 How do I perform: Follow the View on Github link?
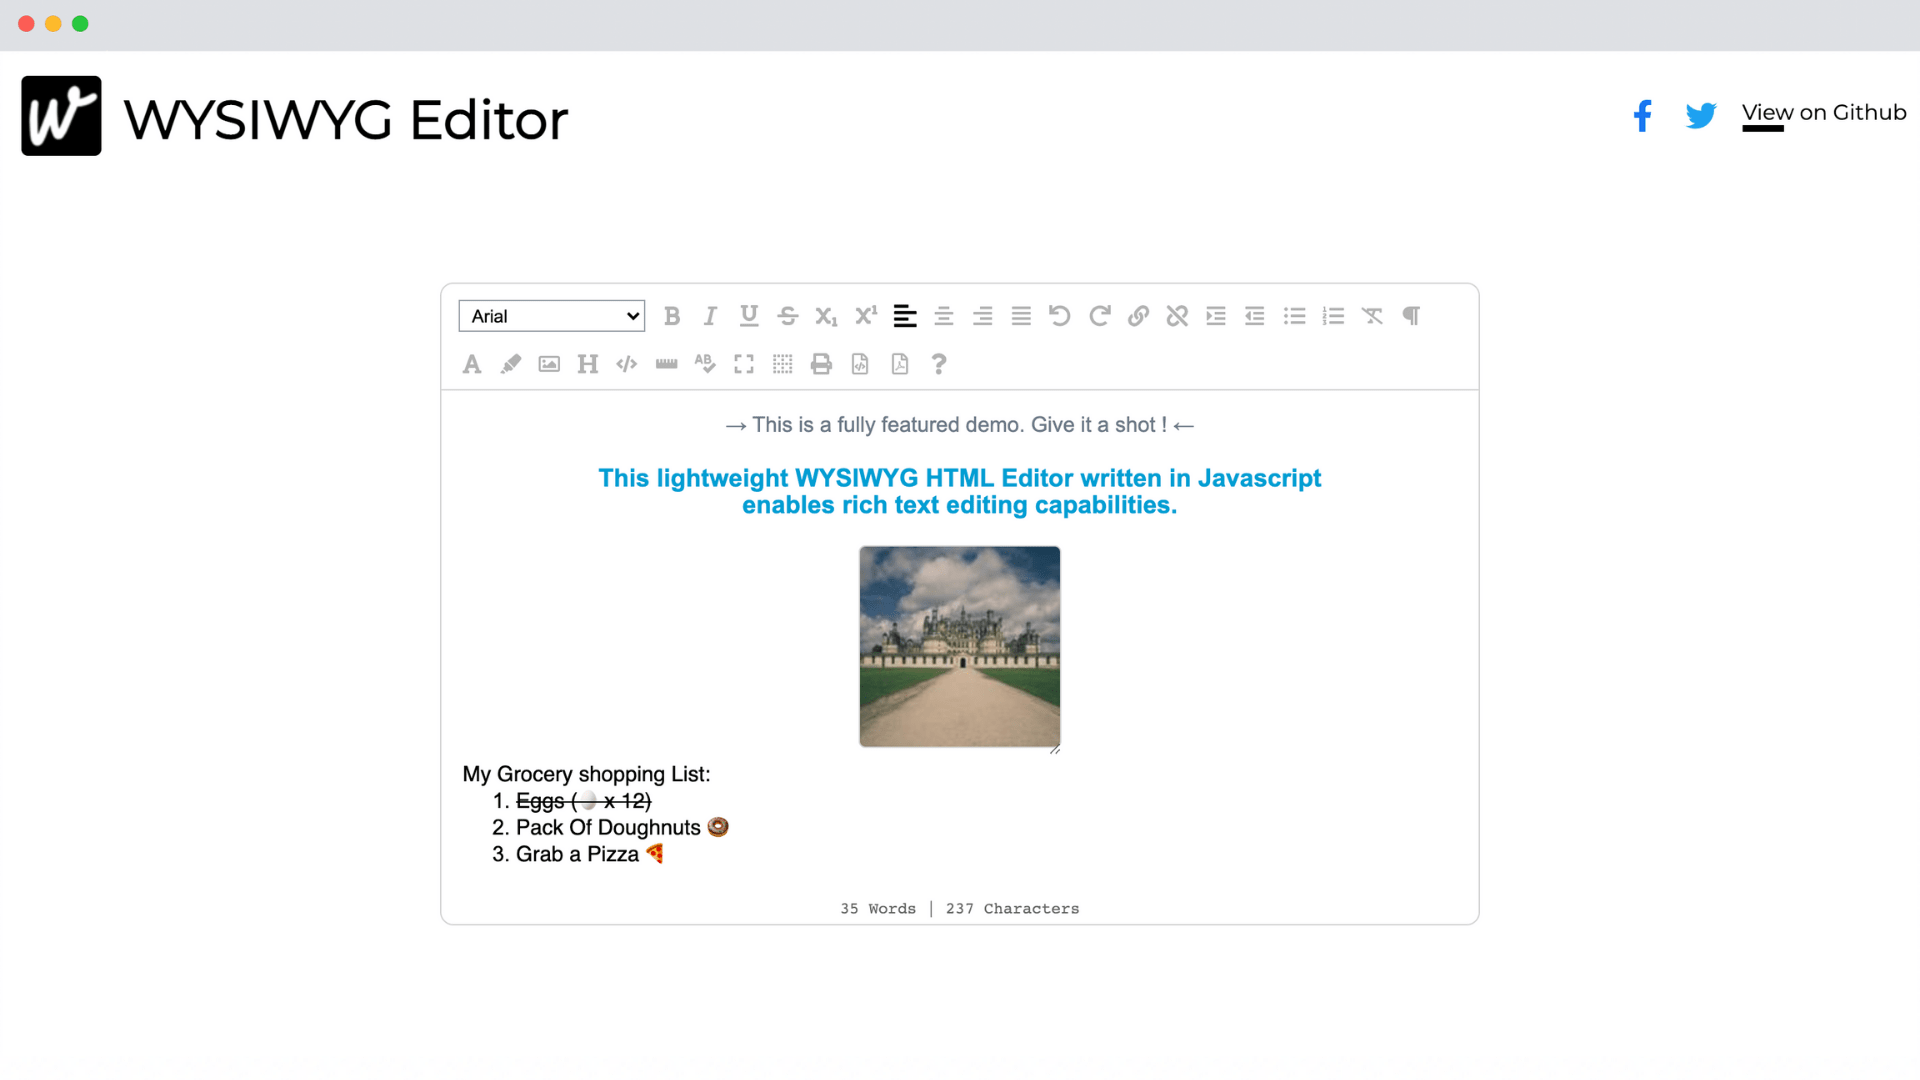click(x=1824, y=112)
